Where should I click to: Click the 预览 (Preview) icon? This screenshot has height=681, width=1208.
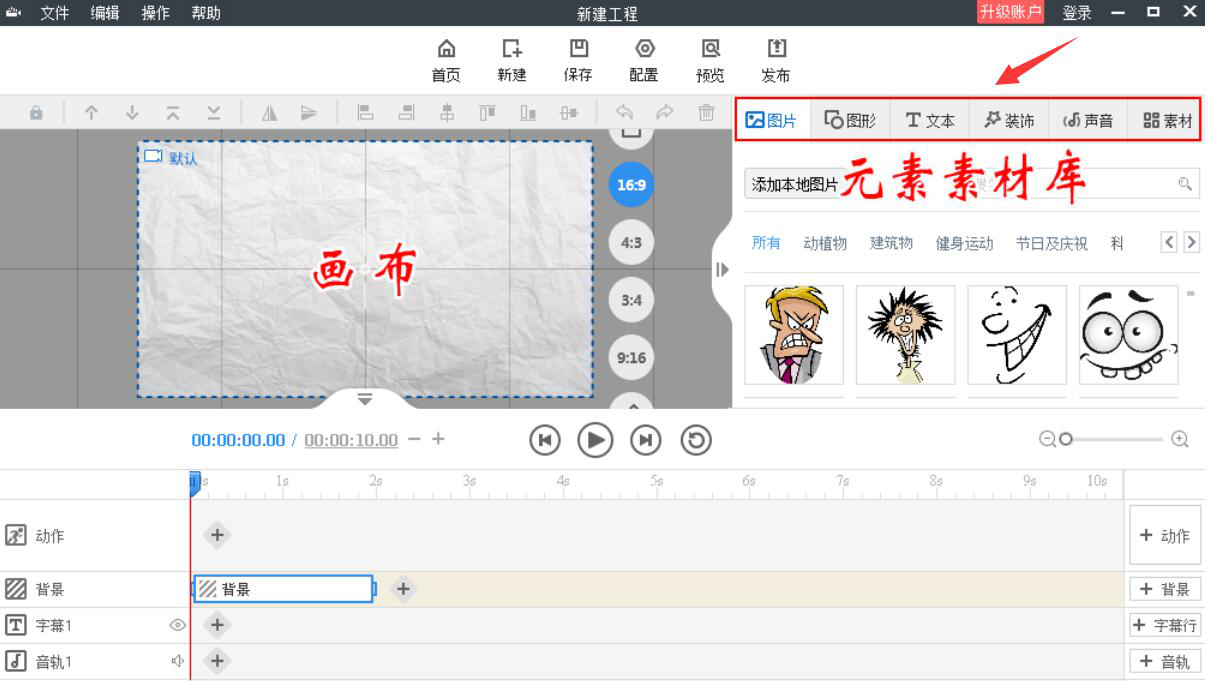point(709,60)
